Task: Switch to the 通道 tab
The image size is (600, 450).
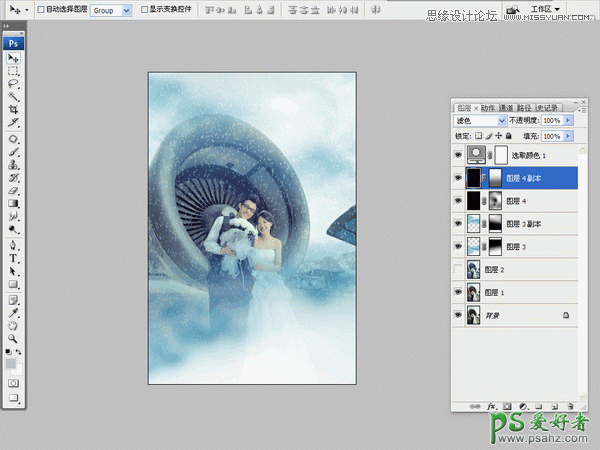Action: coord(506,107)
